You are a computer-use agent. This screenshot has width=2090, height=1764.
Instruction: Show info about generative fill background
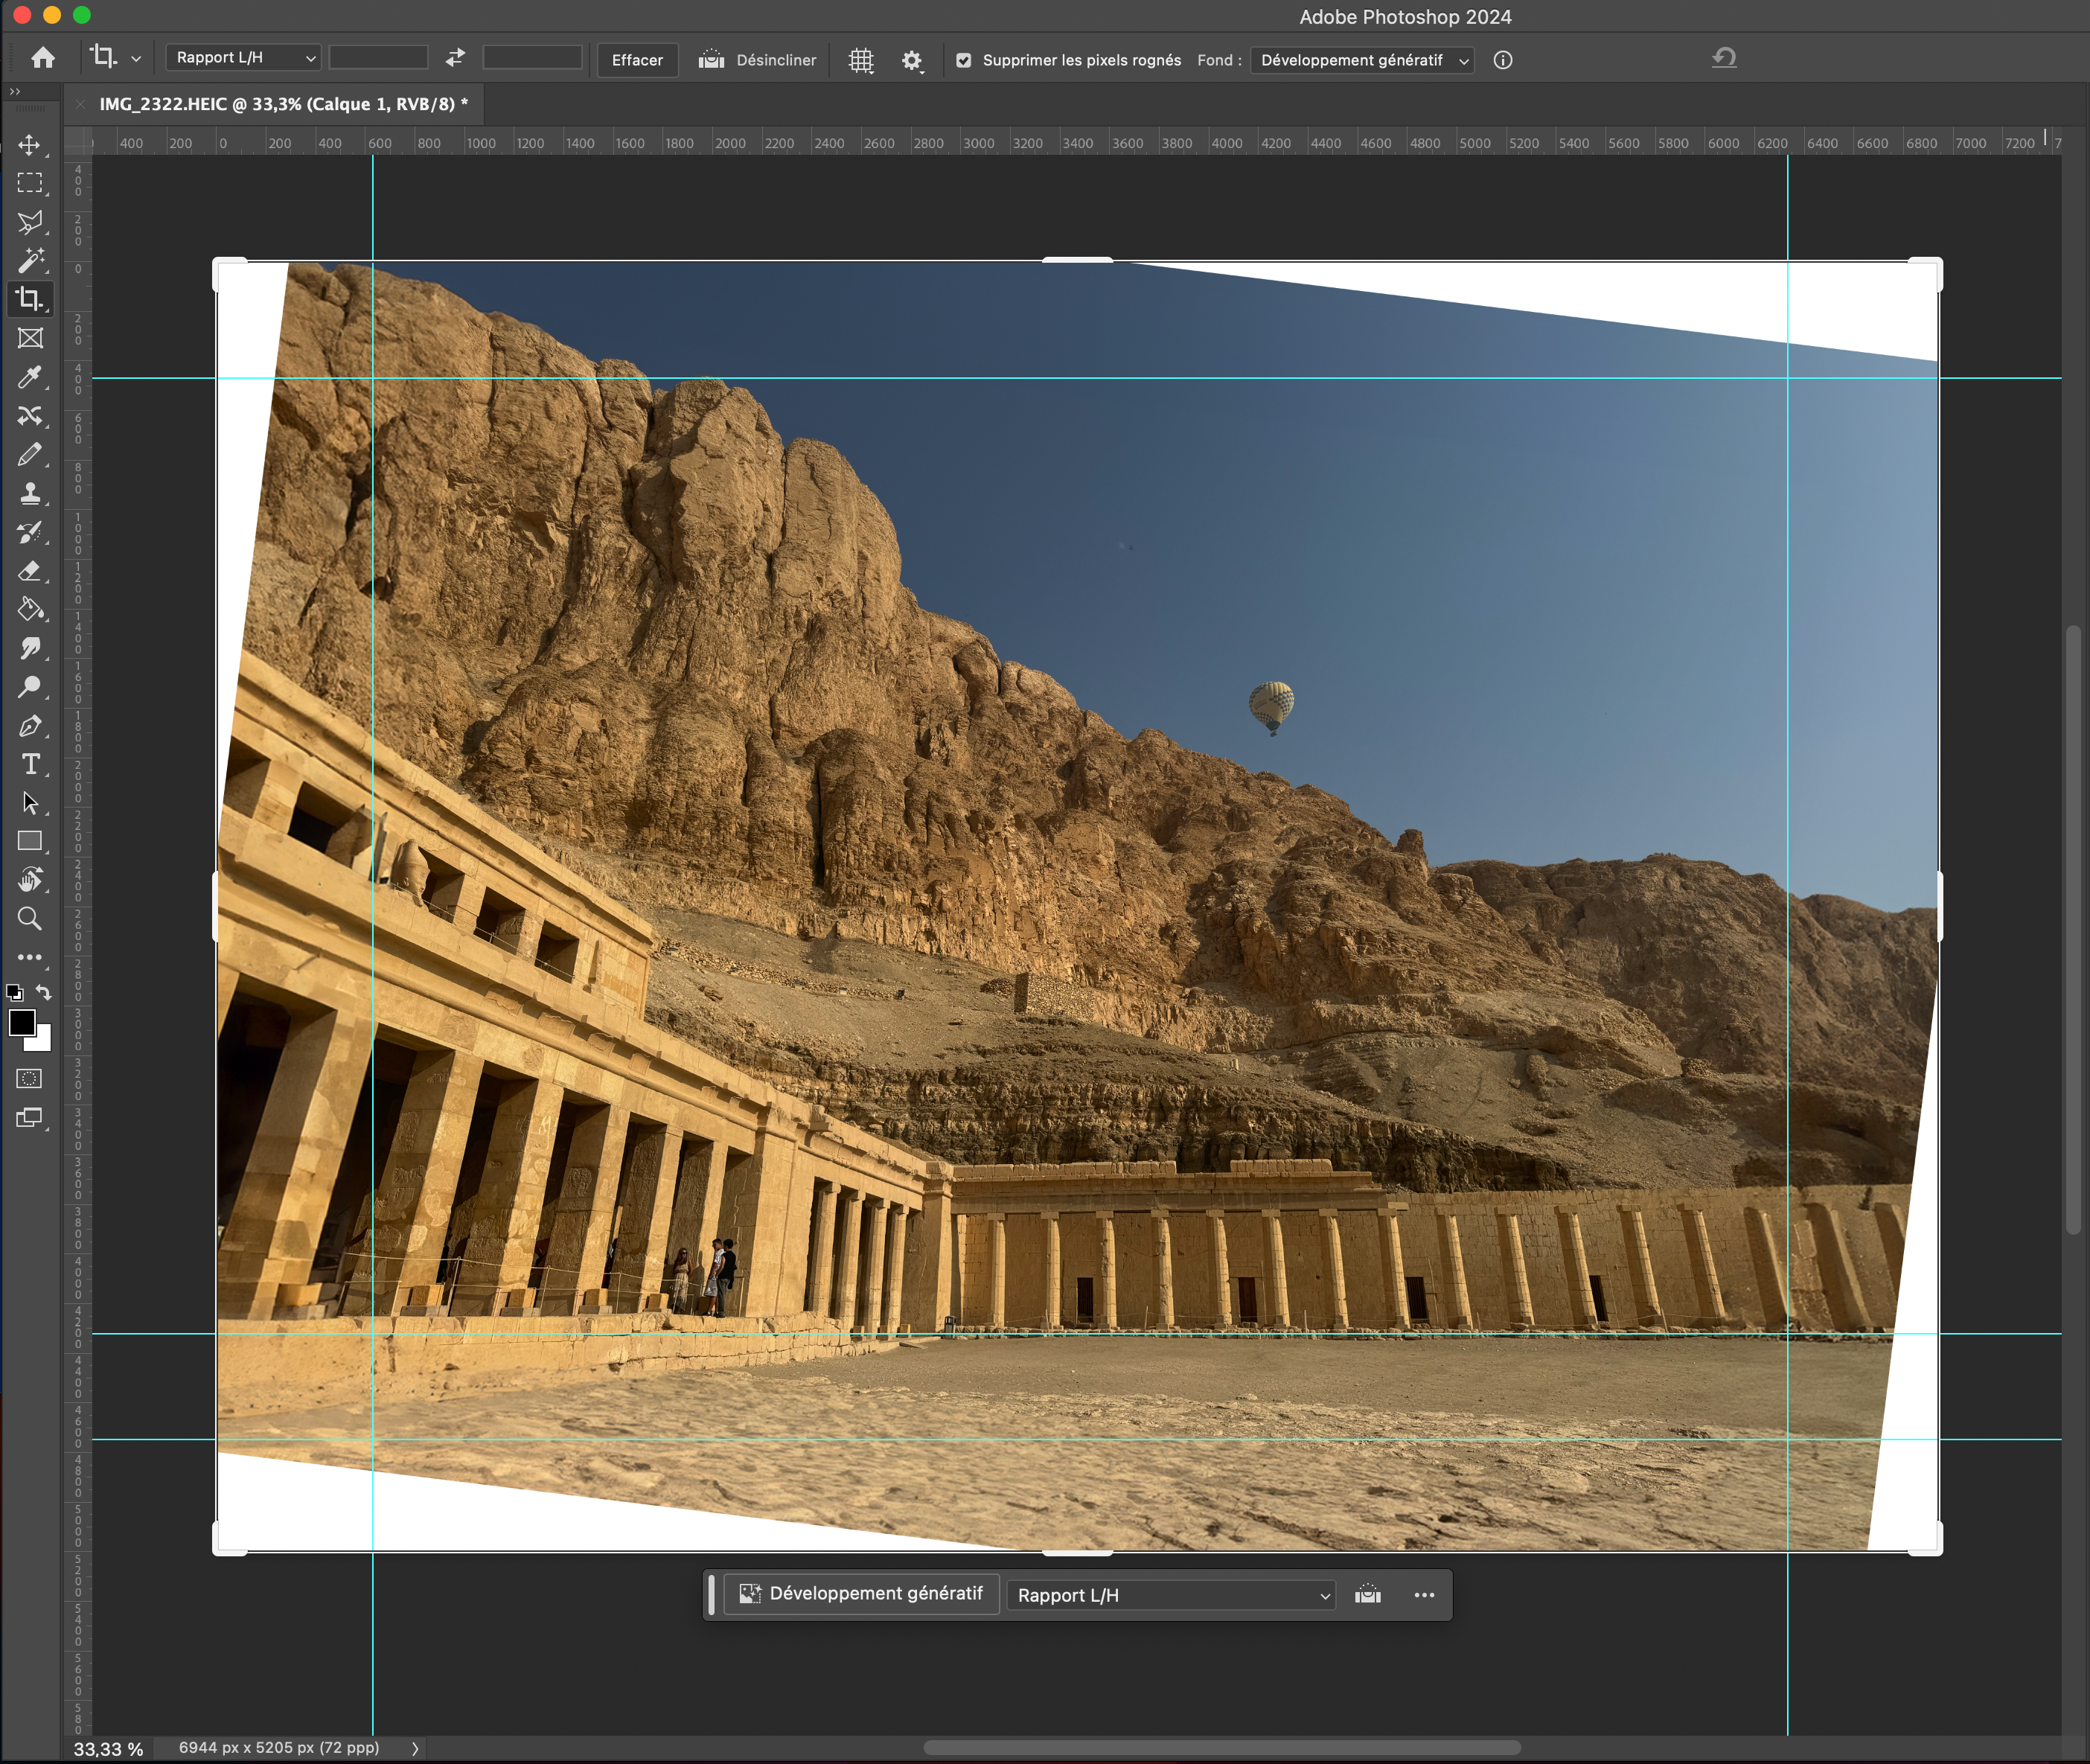click(1502, 60)
